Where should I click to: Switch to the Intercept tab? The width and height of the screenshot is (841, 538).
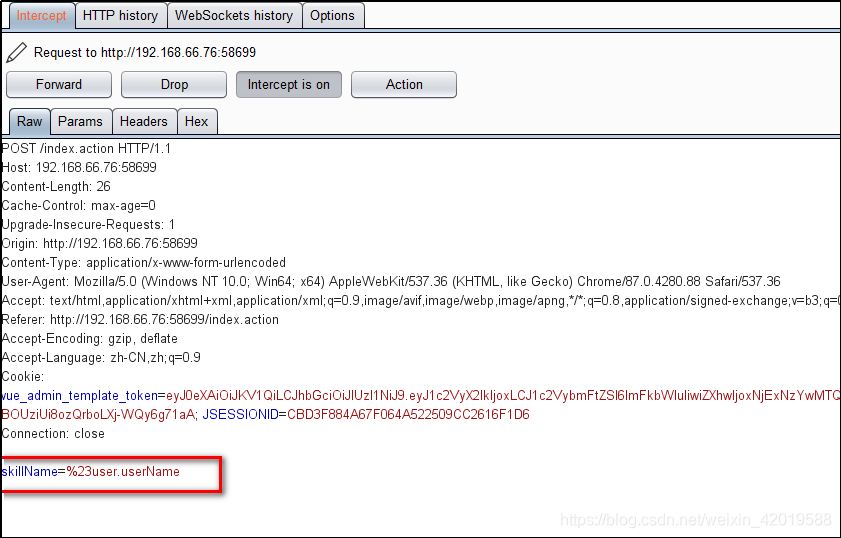click(x=41, y=16)
